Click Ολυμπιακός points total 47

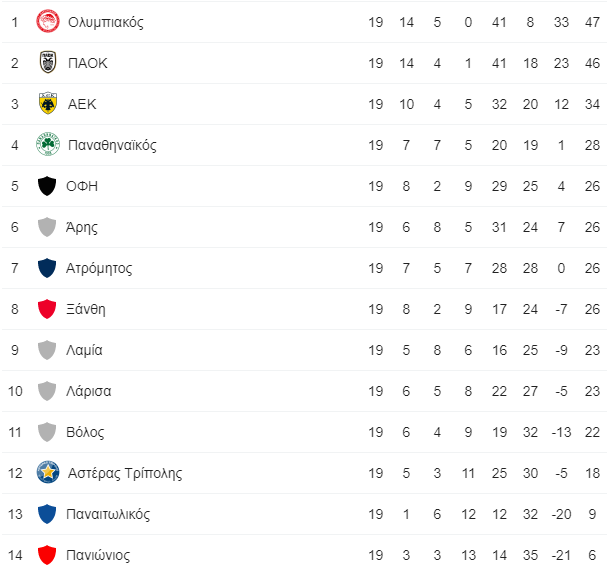592,22
